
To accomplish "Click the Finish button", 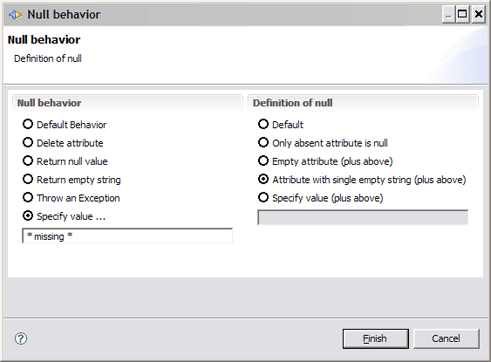I will click(x=376, y=339).
